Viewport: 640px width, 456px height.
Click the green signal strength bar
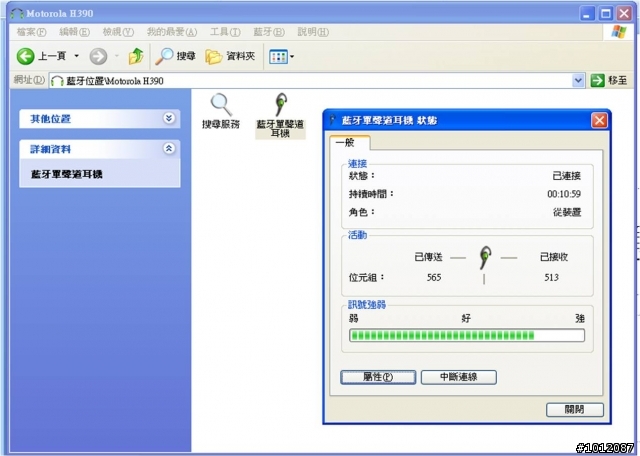(467, 336)
